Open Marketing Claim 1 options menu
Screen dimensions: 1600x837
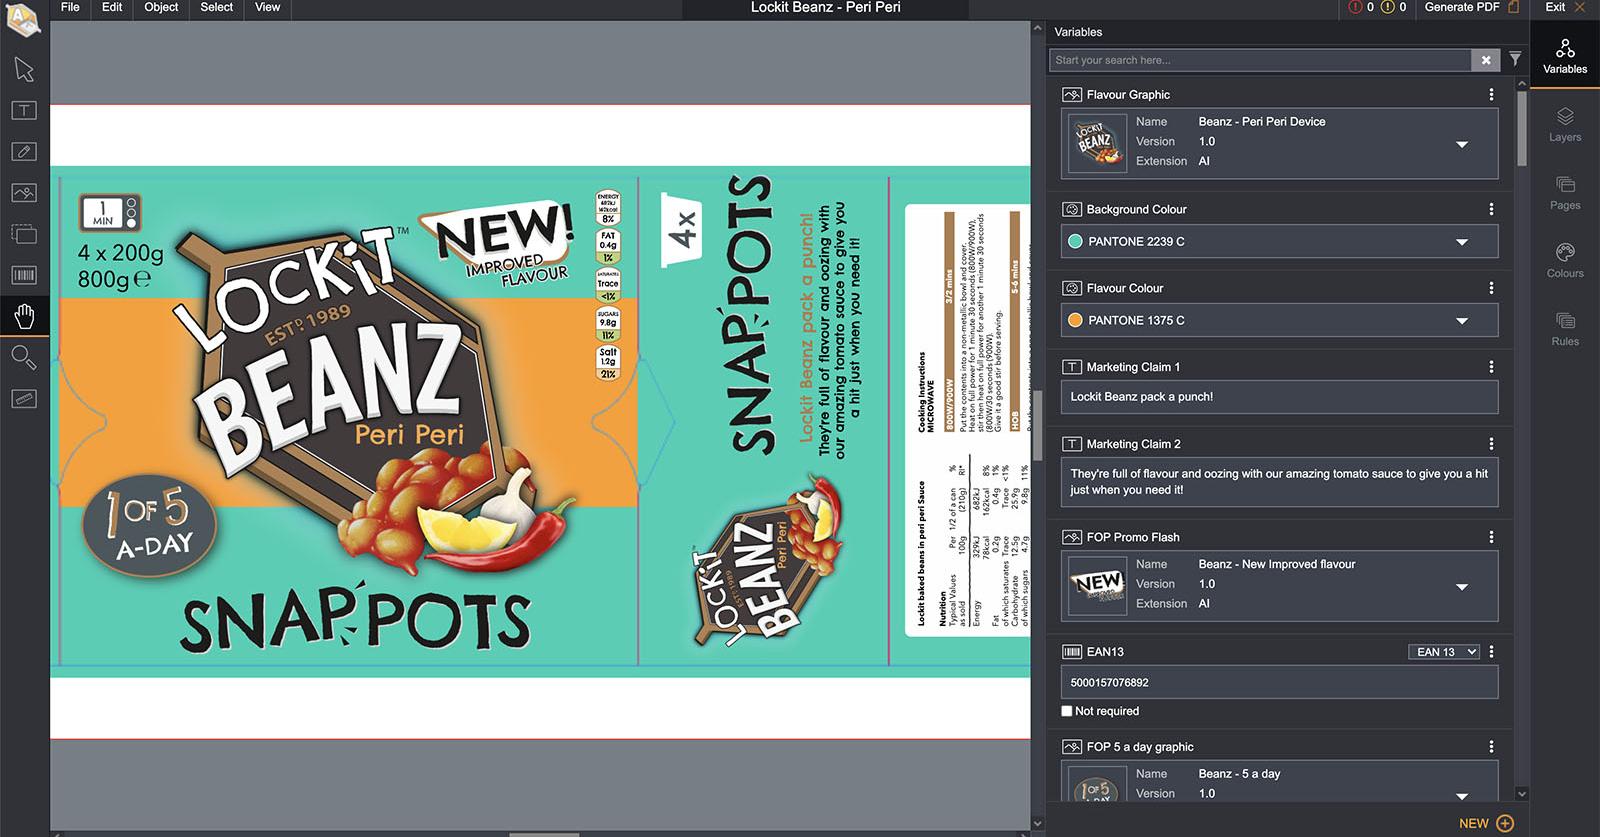1491,367
